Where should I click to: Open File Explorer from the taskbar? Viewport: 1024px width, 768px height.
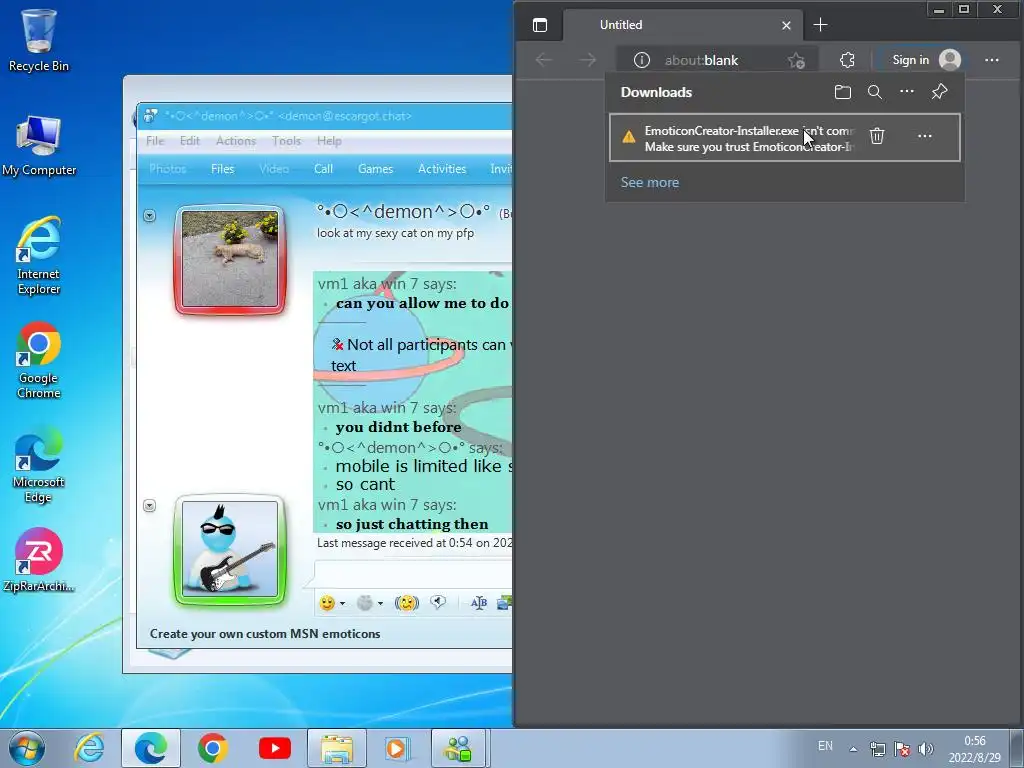pos(337,748)
